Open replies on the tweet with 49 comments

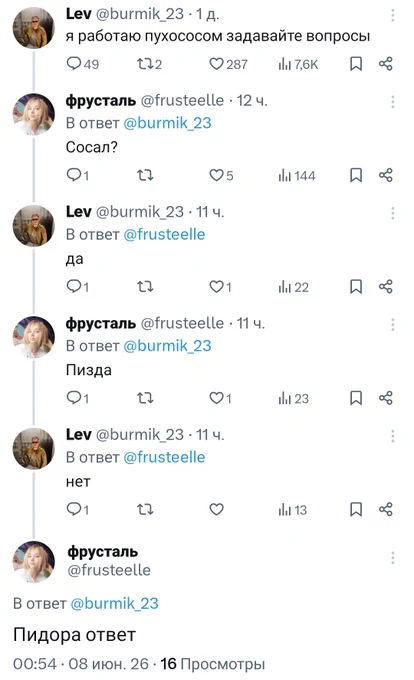(x=82, y=64)
